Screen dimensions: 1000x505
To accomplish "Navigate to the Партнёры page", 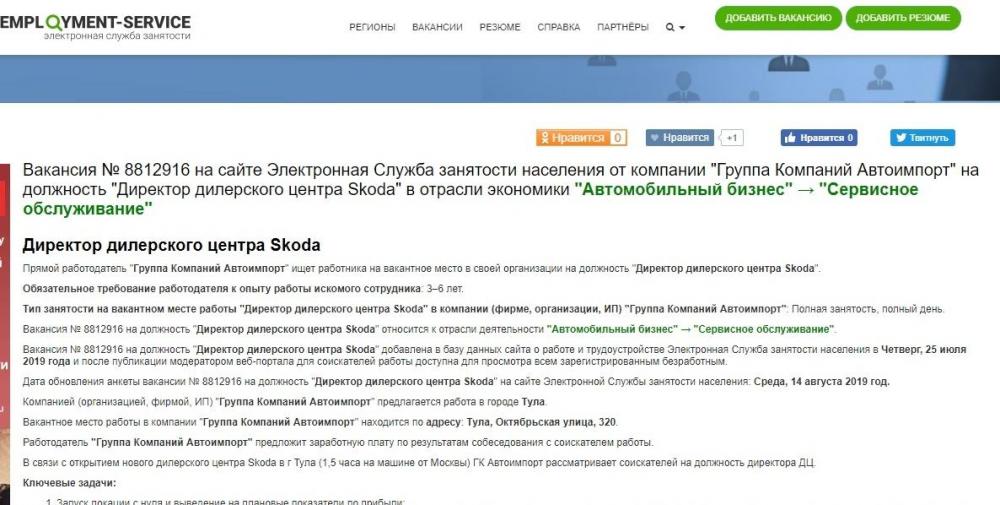I will point(622,27).
